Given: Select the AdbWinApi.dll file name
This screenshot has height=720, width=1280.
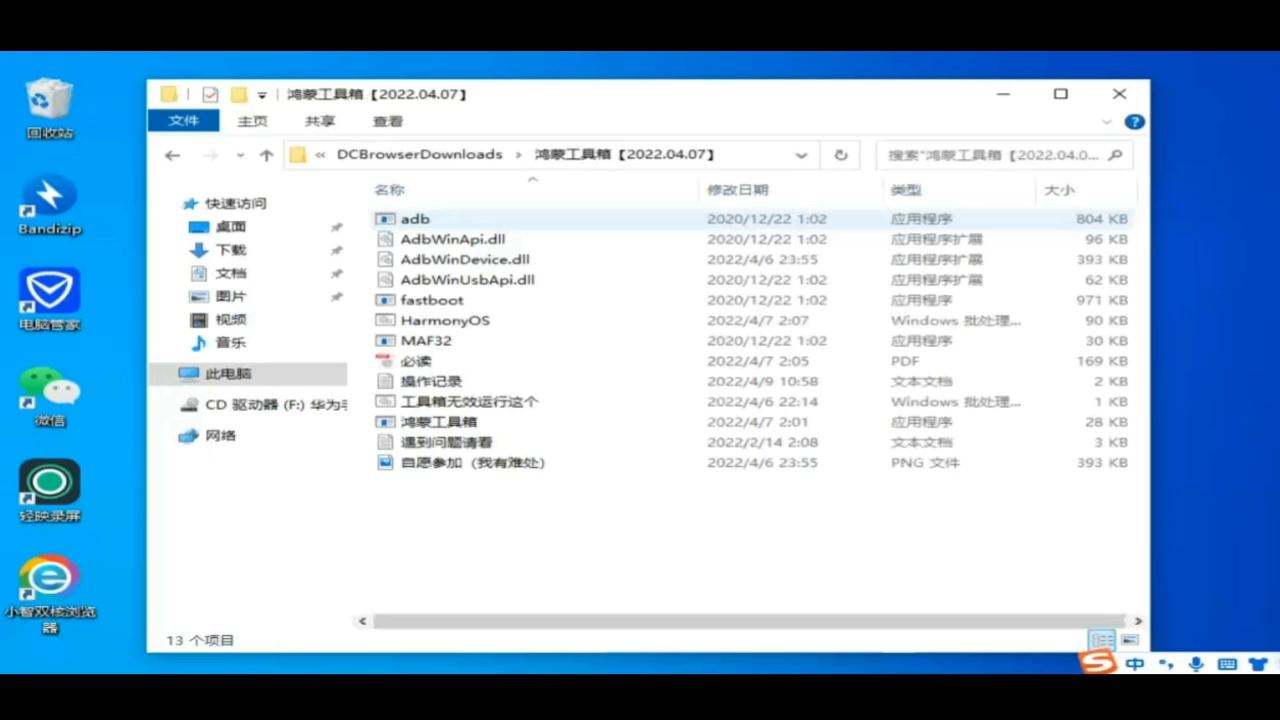Looking at the screenshot, I should point(453,240).
